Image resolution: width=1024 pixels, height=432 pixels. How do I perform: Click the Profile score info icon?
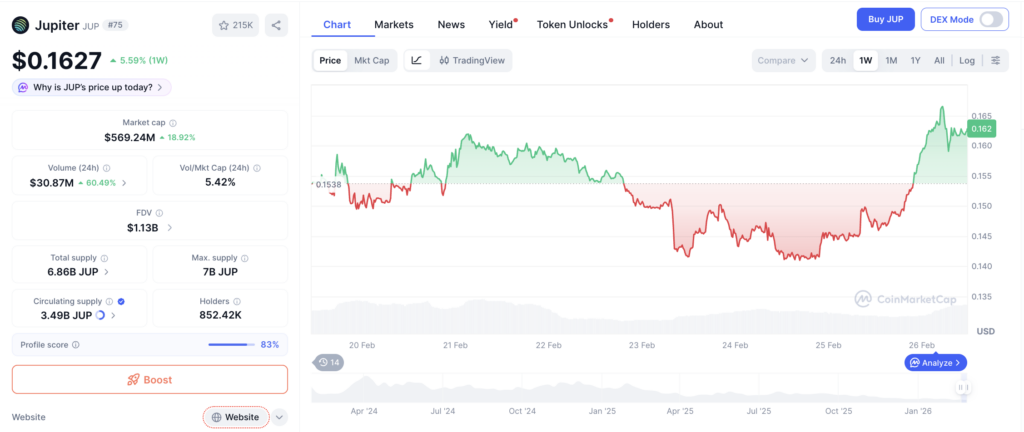tap(76, 345)
